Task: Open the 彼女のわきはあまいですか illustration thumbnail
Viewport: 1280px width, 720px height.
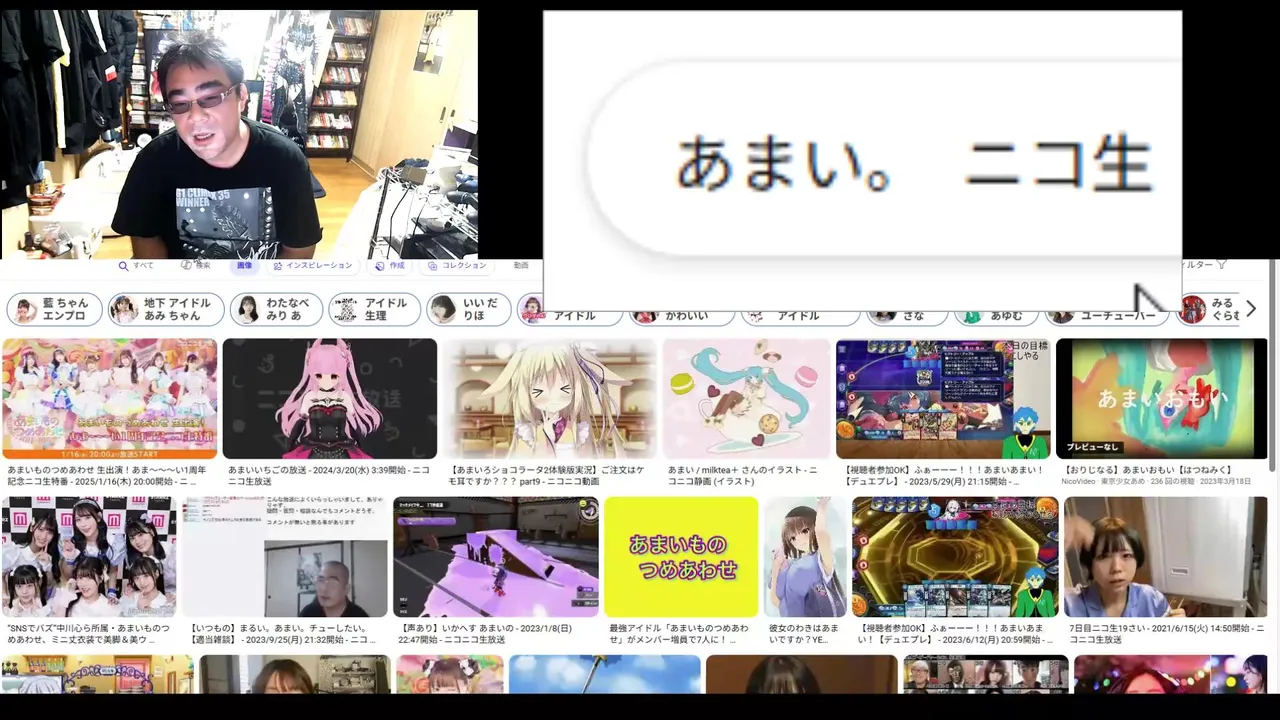Action: point(805,557)
